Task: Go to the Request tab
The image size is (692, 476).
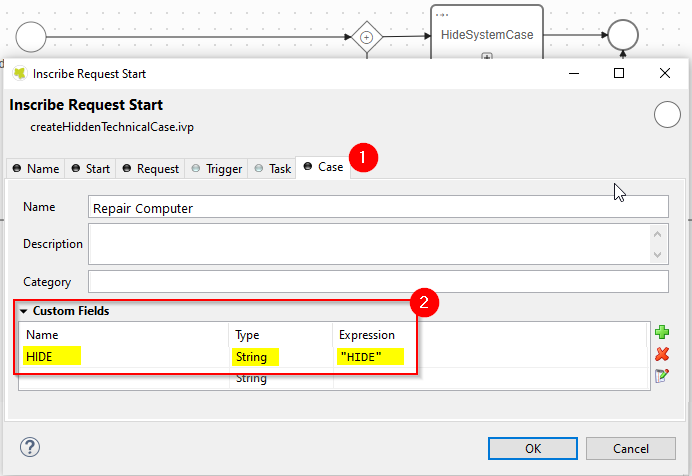Action: (x=150, y=169)
